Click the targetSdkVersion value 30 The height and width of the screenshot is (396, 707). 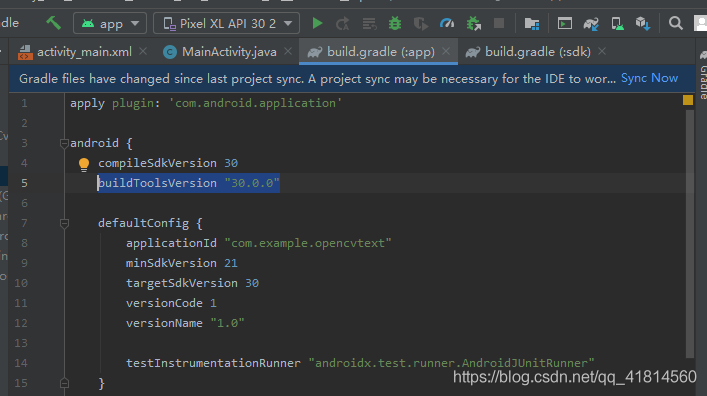tap(252, 283)
